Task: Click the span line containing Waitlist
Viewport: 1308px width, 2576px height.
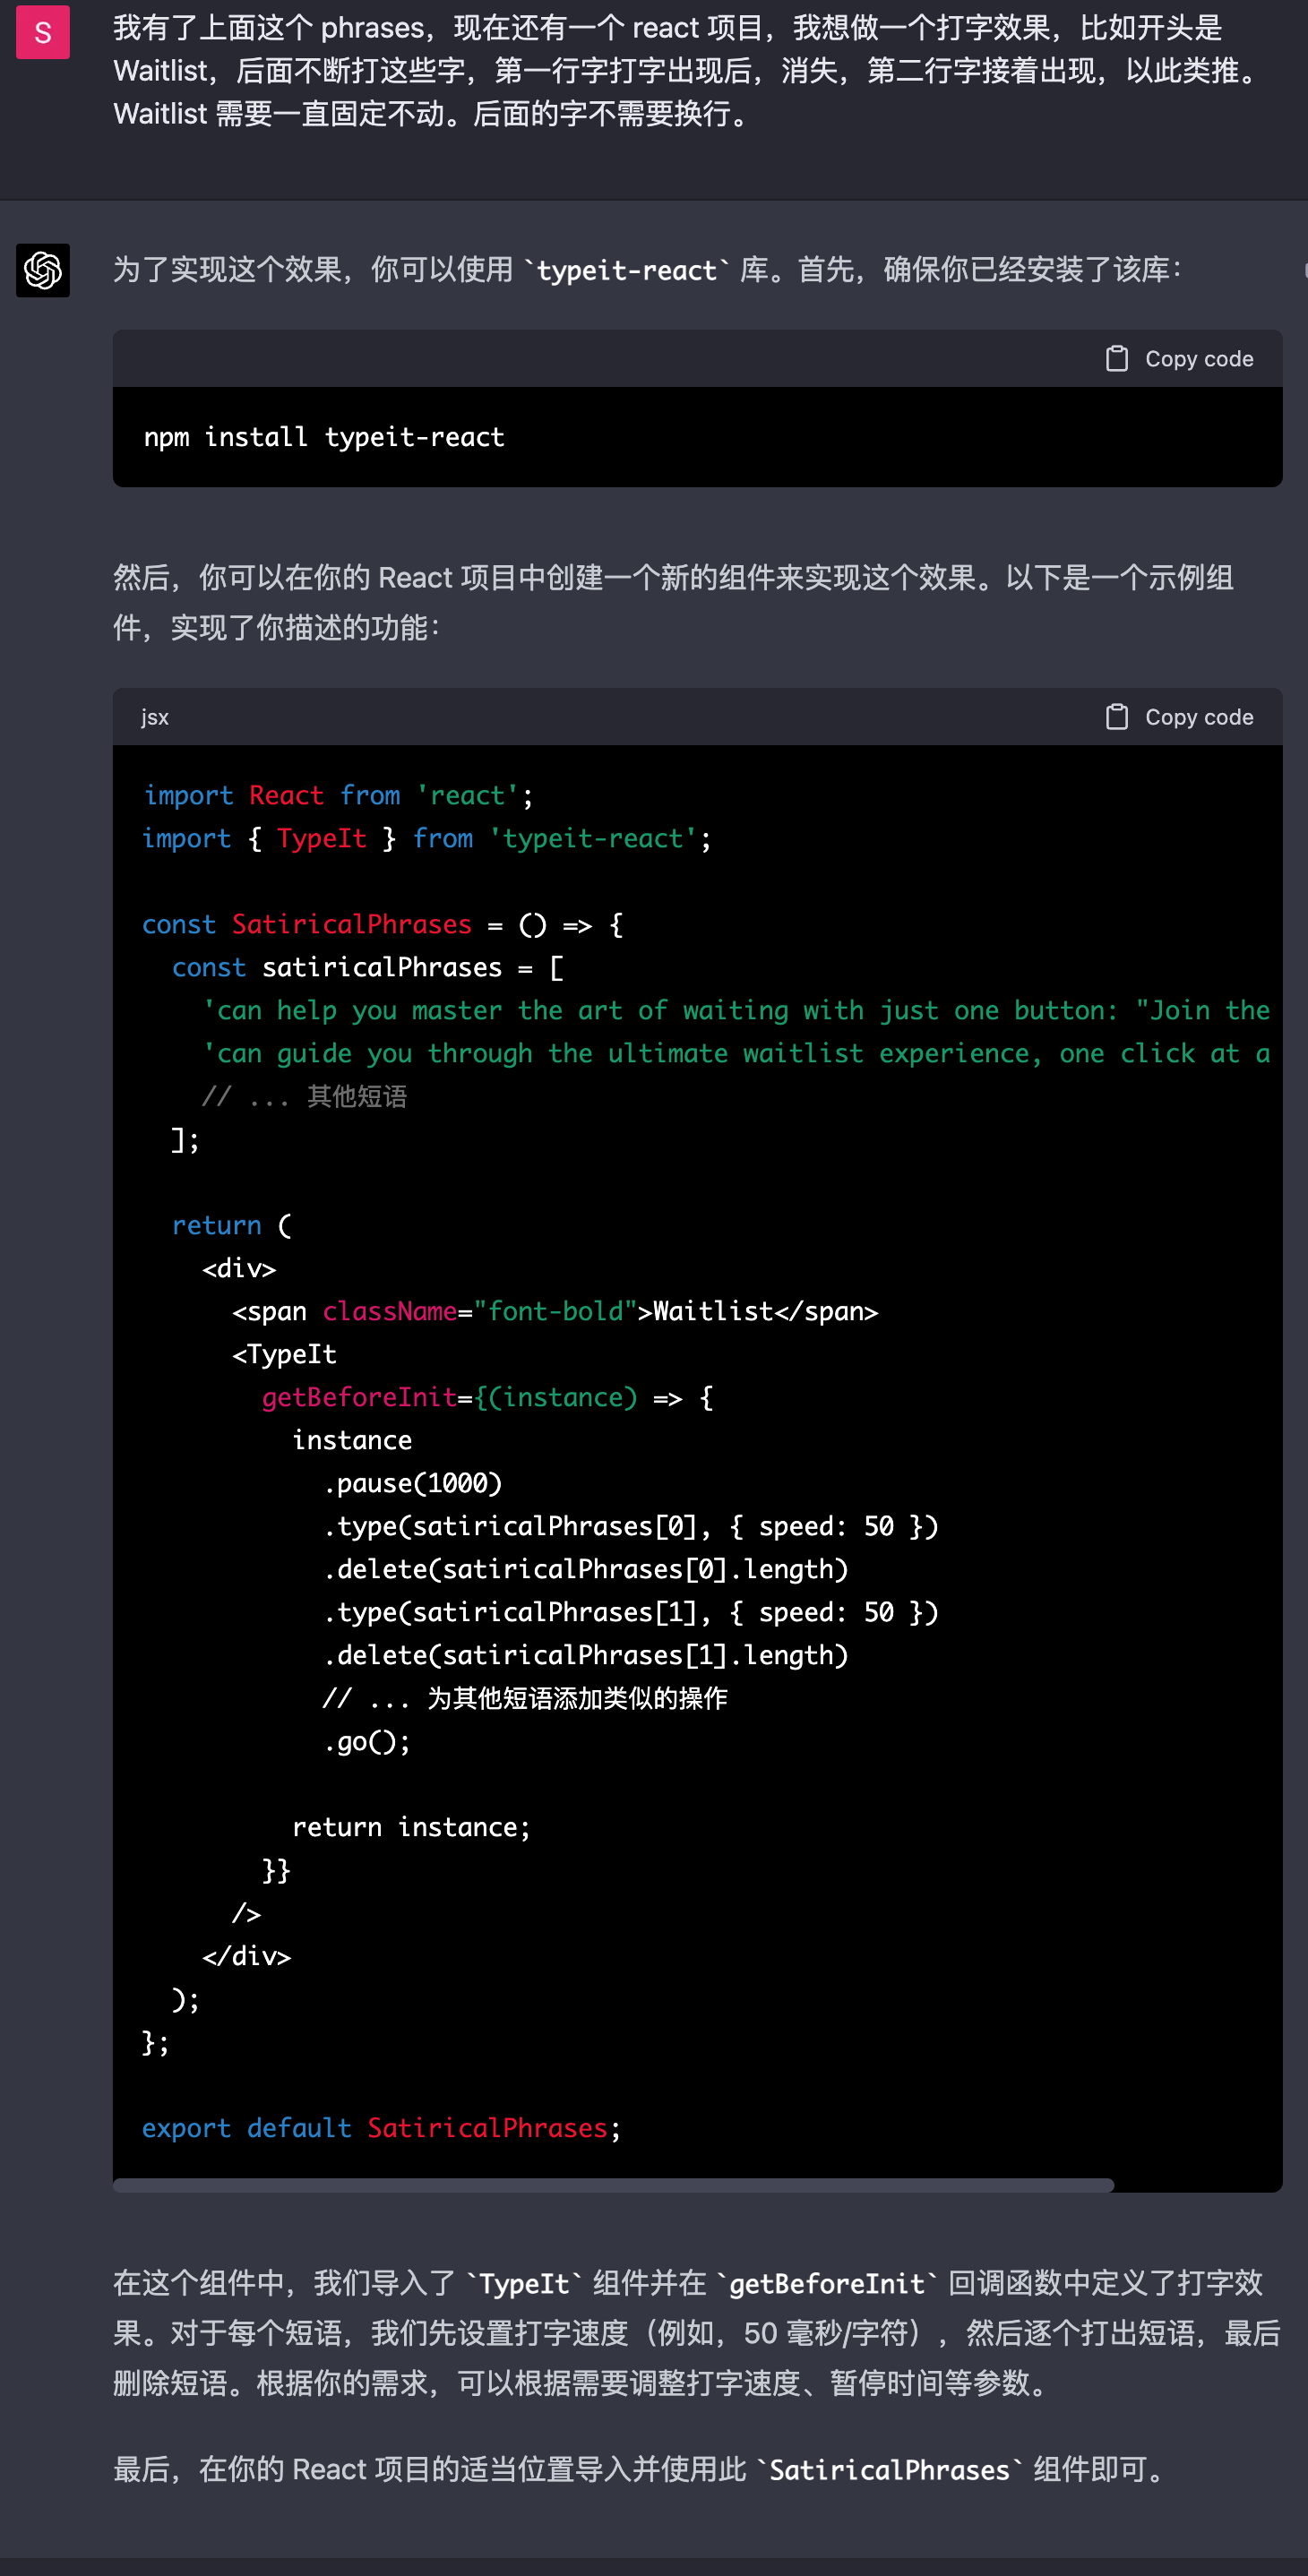Action: [554, 1311]
